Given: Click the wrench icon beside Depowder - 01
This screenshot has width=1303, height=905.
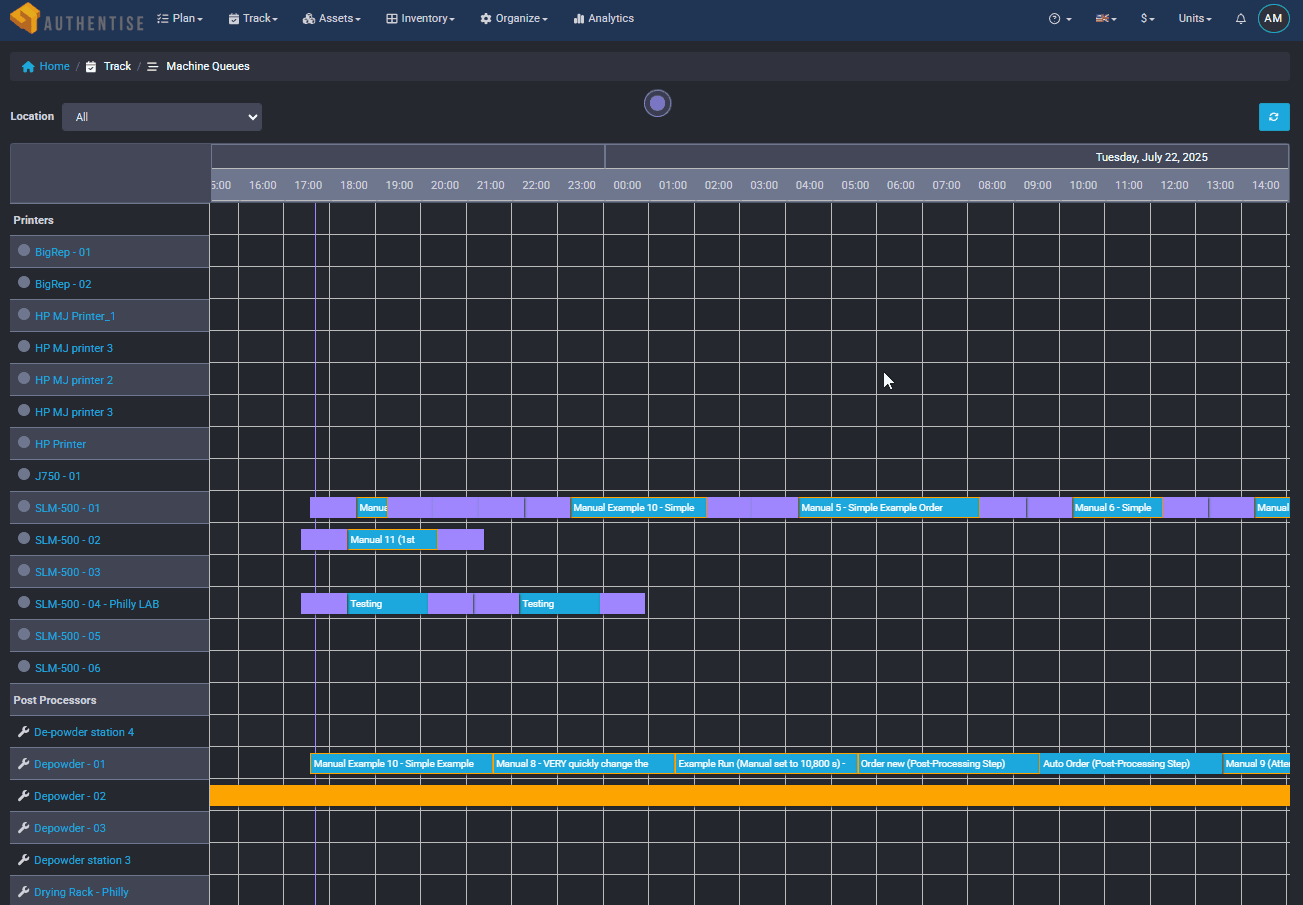Looking at the screenshot, I should pyautogui.click(x=23, y=763).
